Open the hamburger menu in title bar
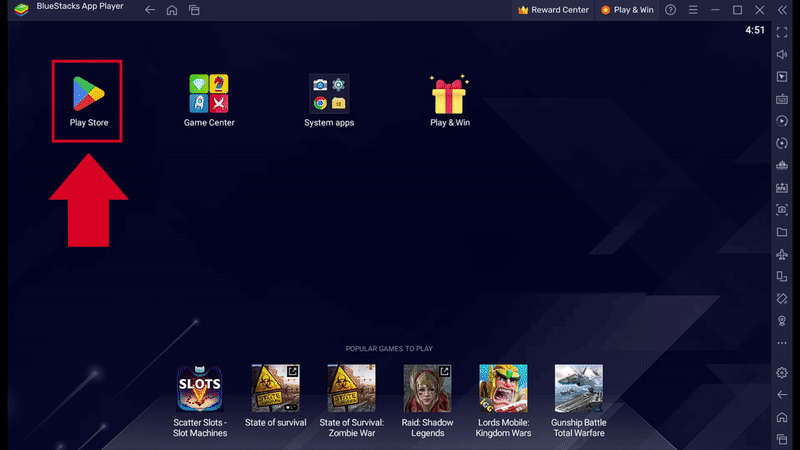Screen dimensions: 800x450 tap(693, 10)
